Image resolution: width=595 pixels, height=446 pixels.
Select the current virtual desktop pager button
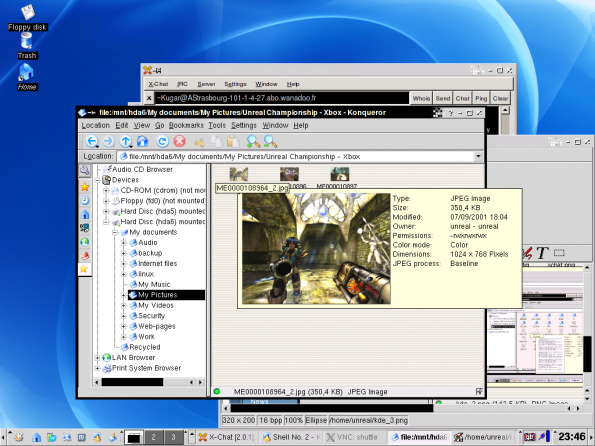(x=134, y=437)
